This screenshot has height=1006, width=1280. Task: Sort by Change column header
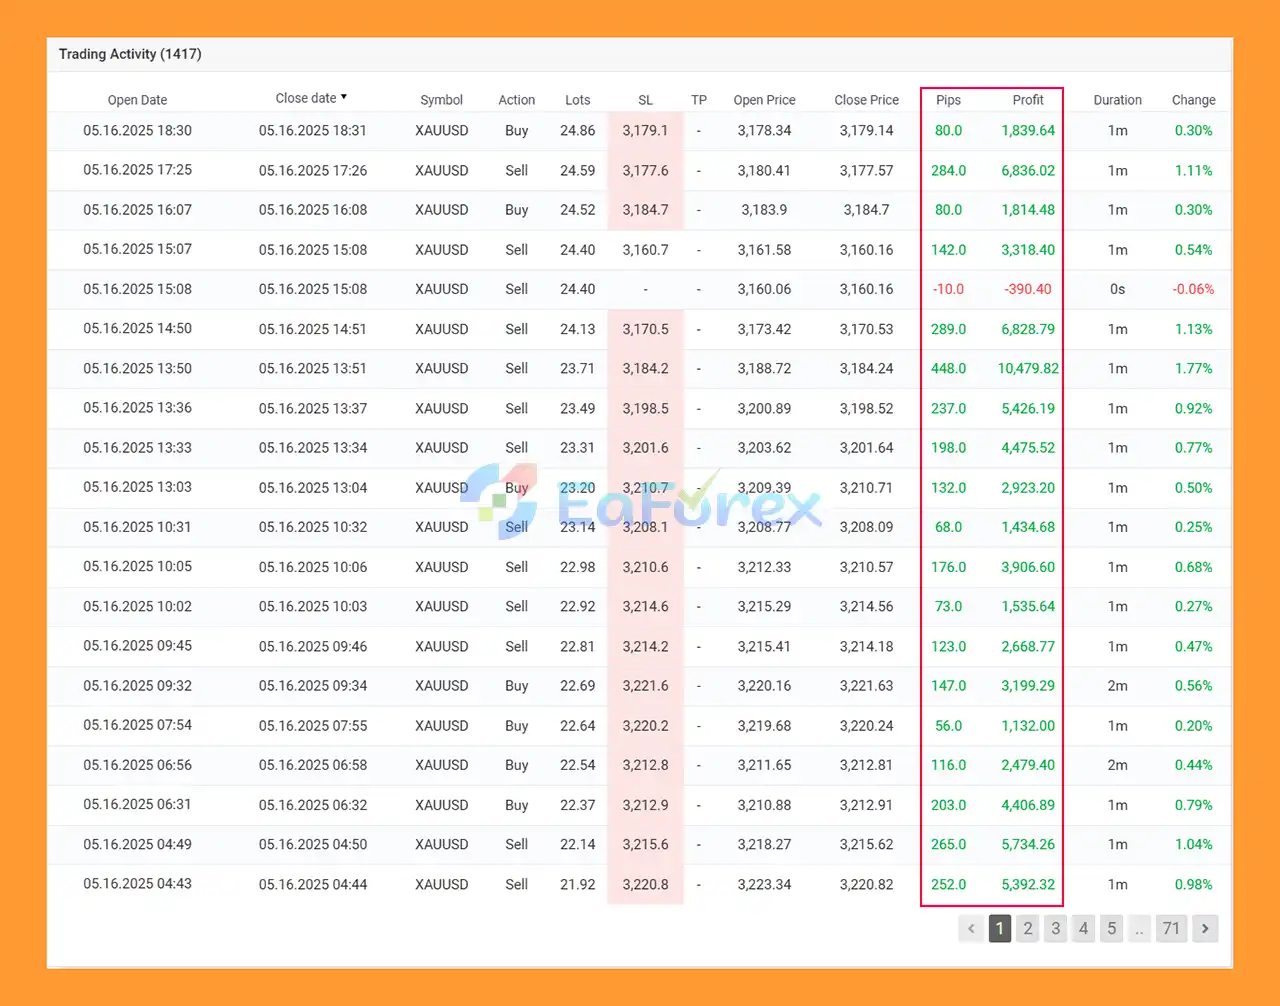1193,100
